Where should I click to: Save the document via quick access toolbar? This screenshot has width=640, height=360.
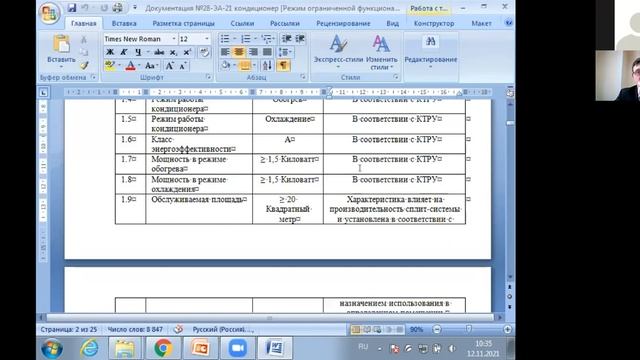coord(72,8)
